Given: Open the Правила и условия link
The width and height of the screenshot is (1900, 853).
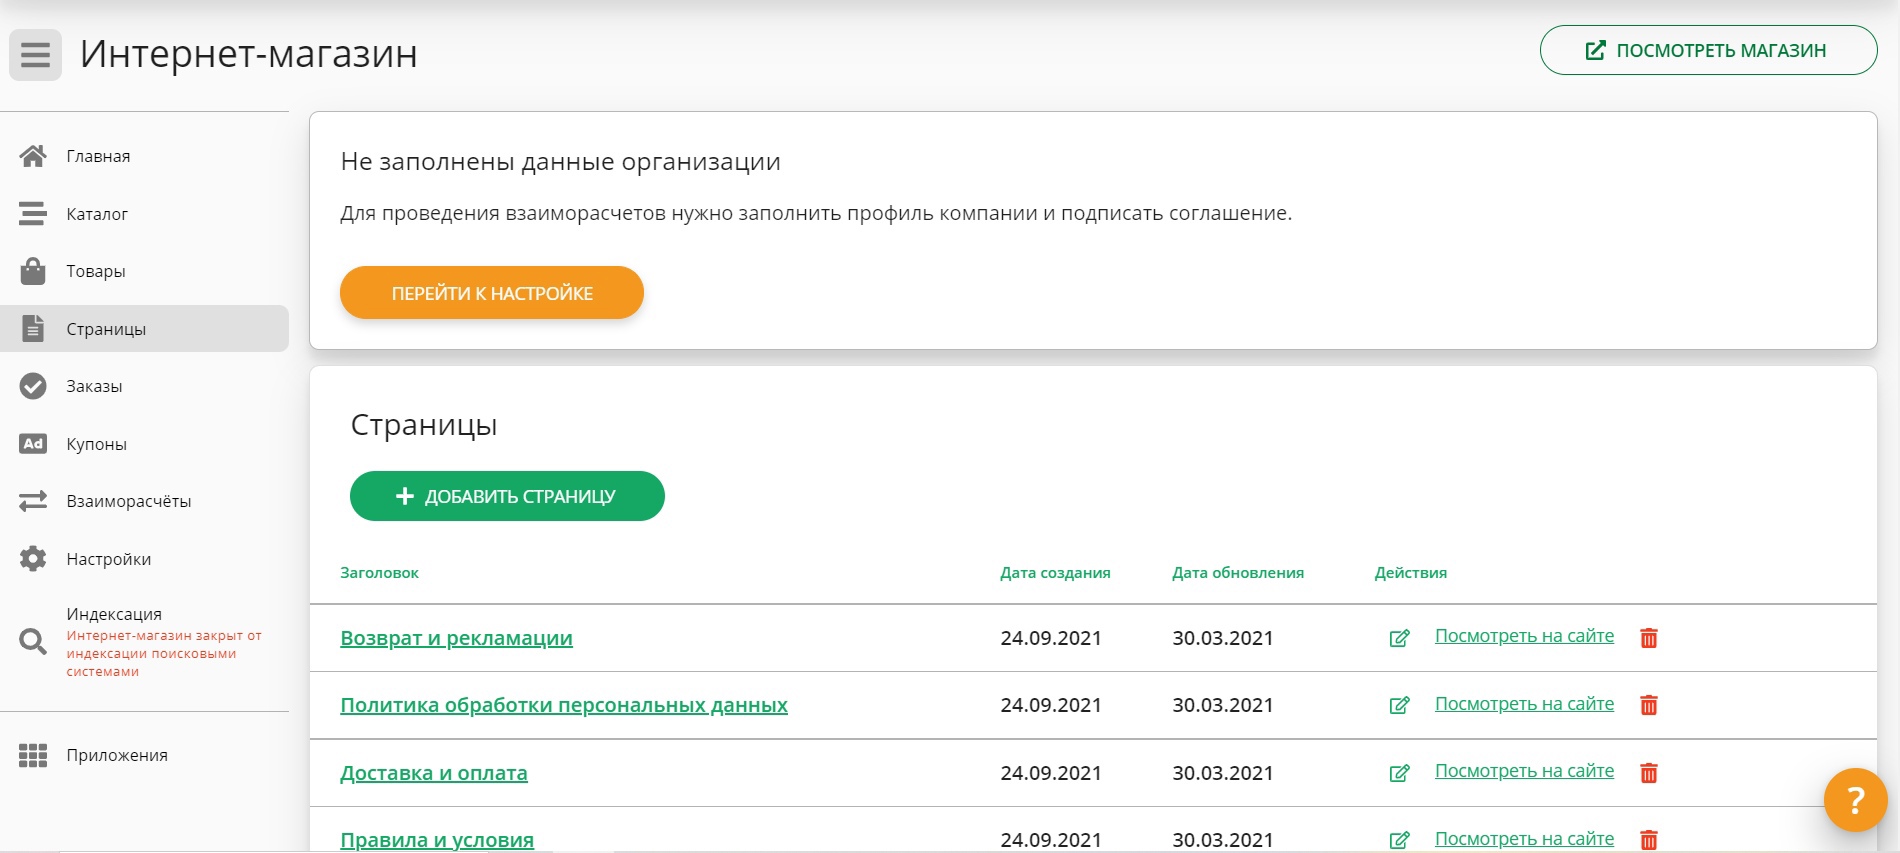Looking at the screenshot, I should tap(437, 840).
